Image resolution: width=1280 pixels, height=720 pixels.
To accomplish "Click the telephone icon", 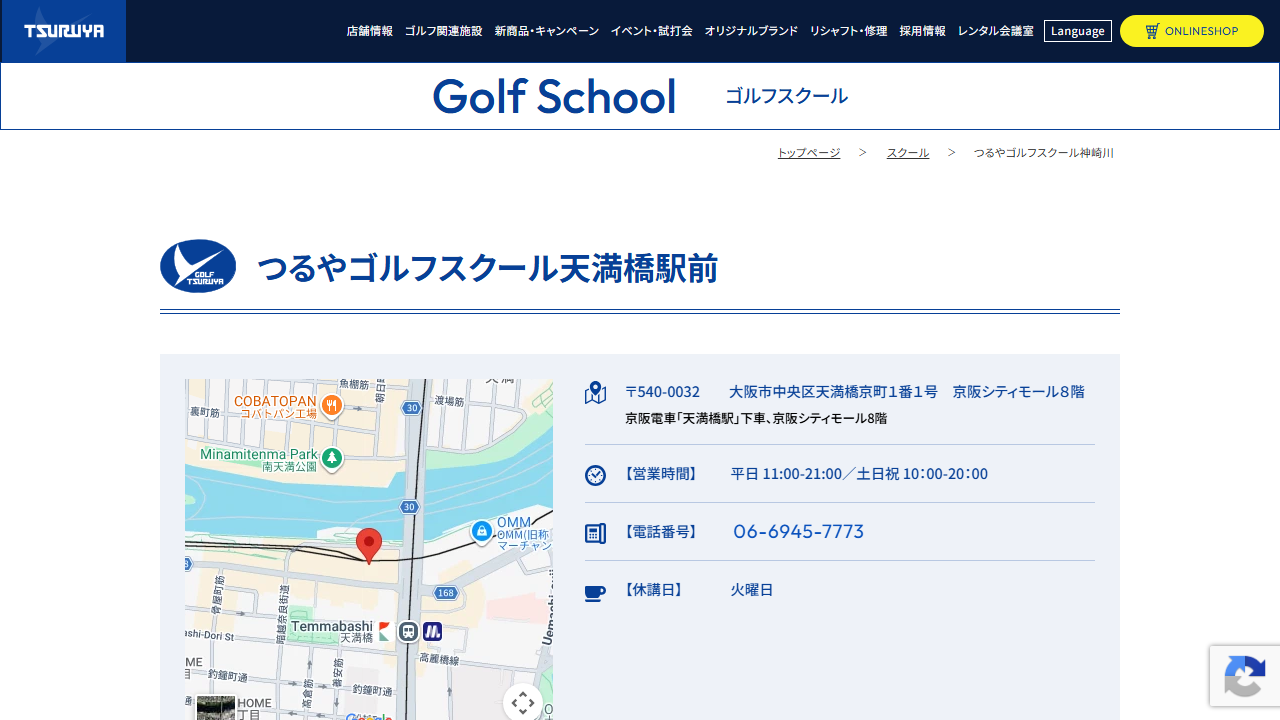I will click(x=596, y=533).
